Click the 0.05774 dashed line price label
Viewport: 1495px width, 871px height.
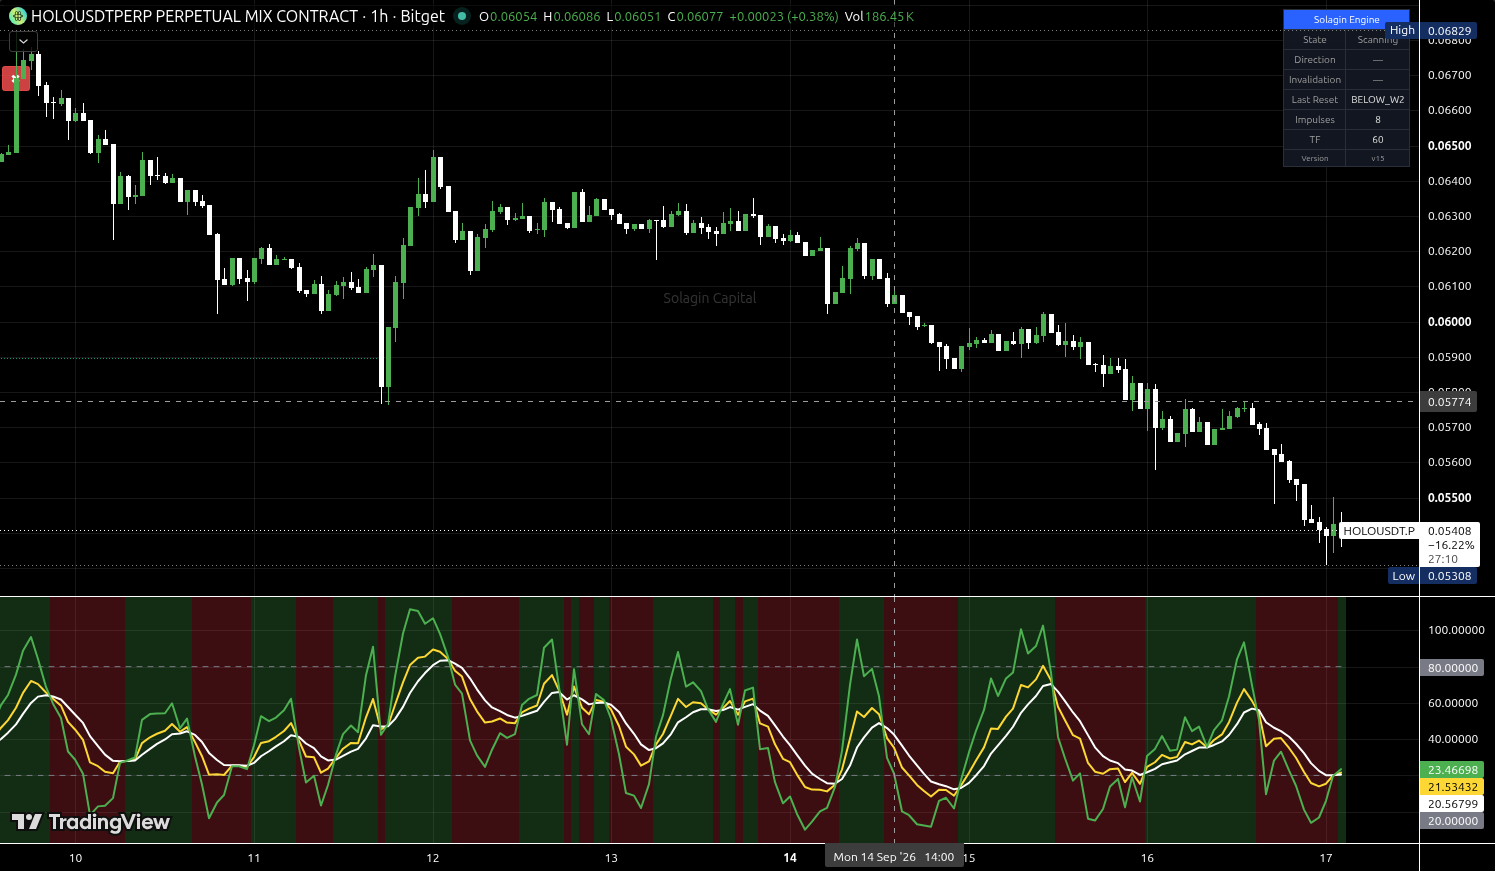point(1449,402)
